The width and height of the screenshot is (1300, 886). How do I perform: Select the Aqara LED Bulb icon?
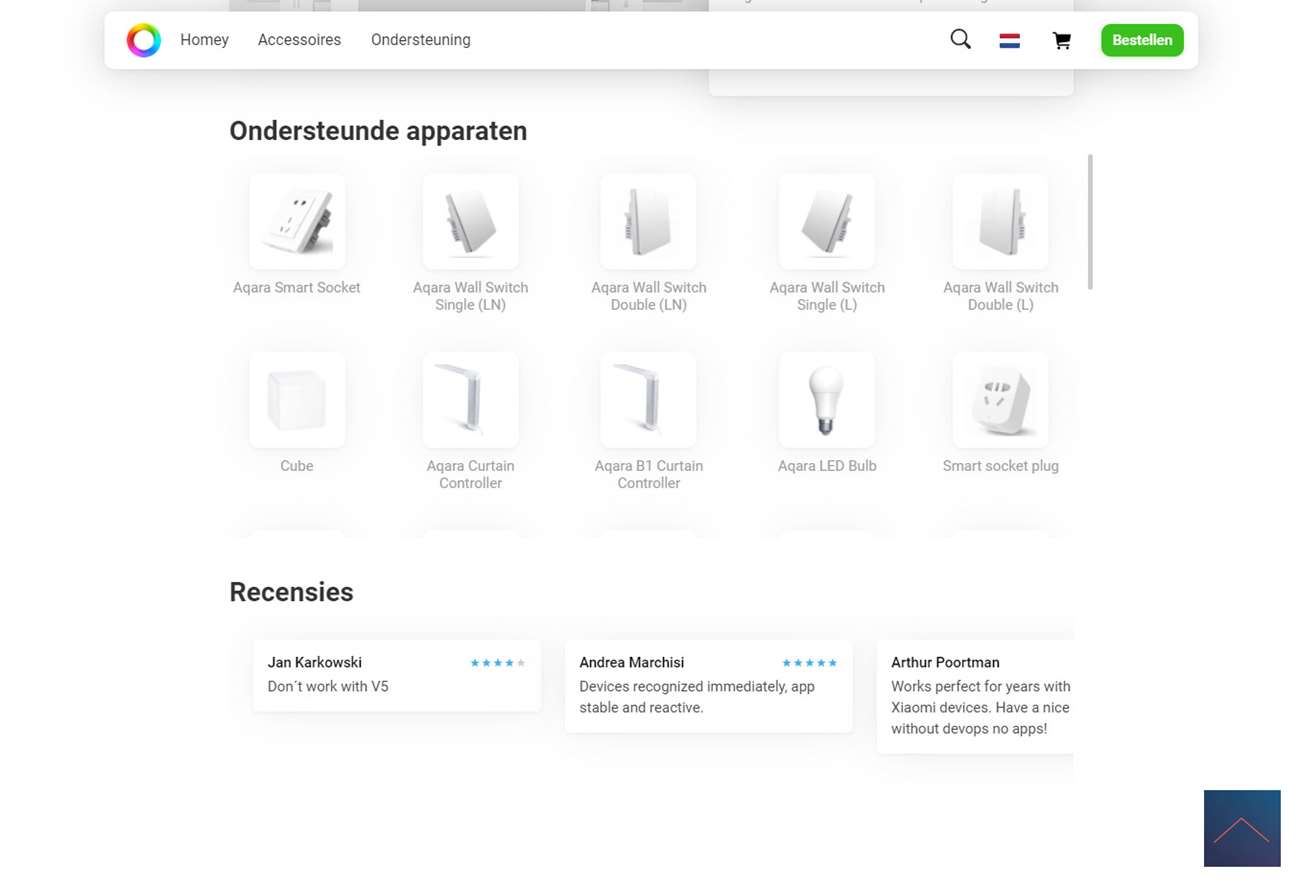826,400
